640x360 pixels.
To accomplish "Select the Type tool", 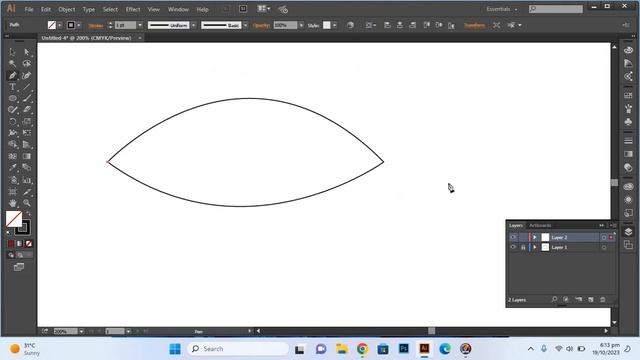I will point(12,87).
